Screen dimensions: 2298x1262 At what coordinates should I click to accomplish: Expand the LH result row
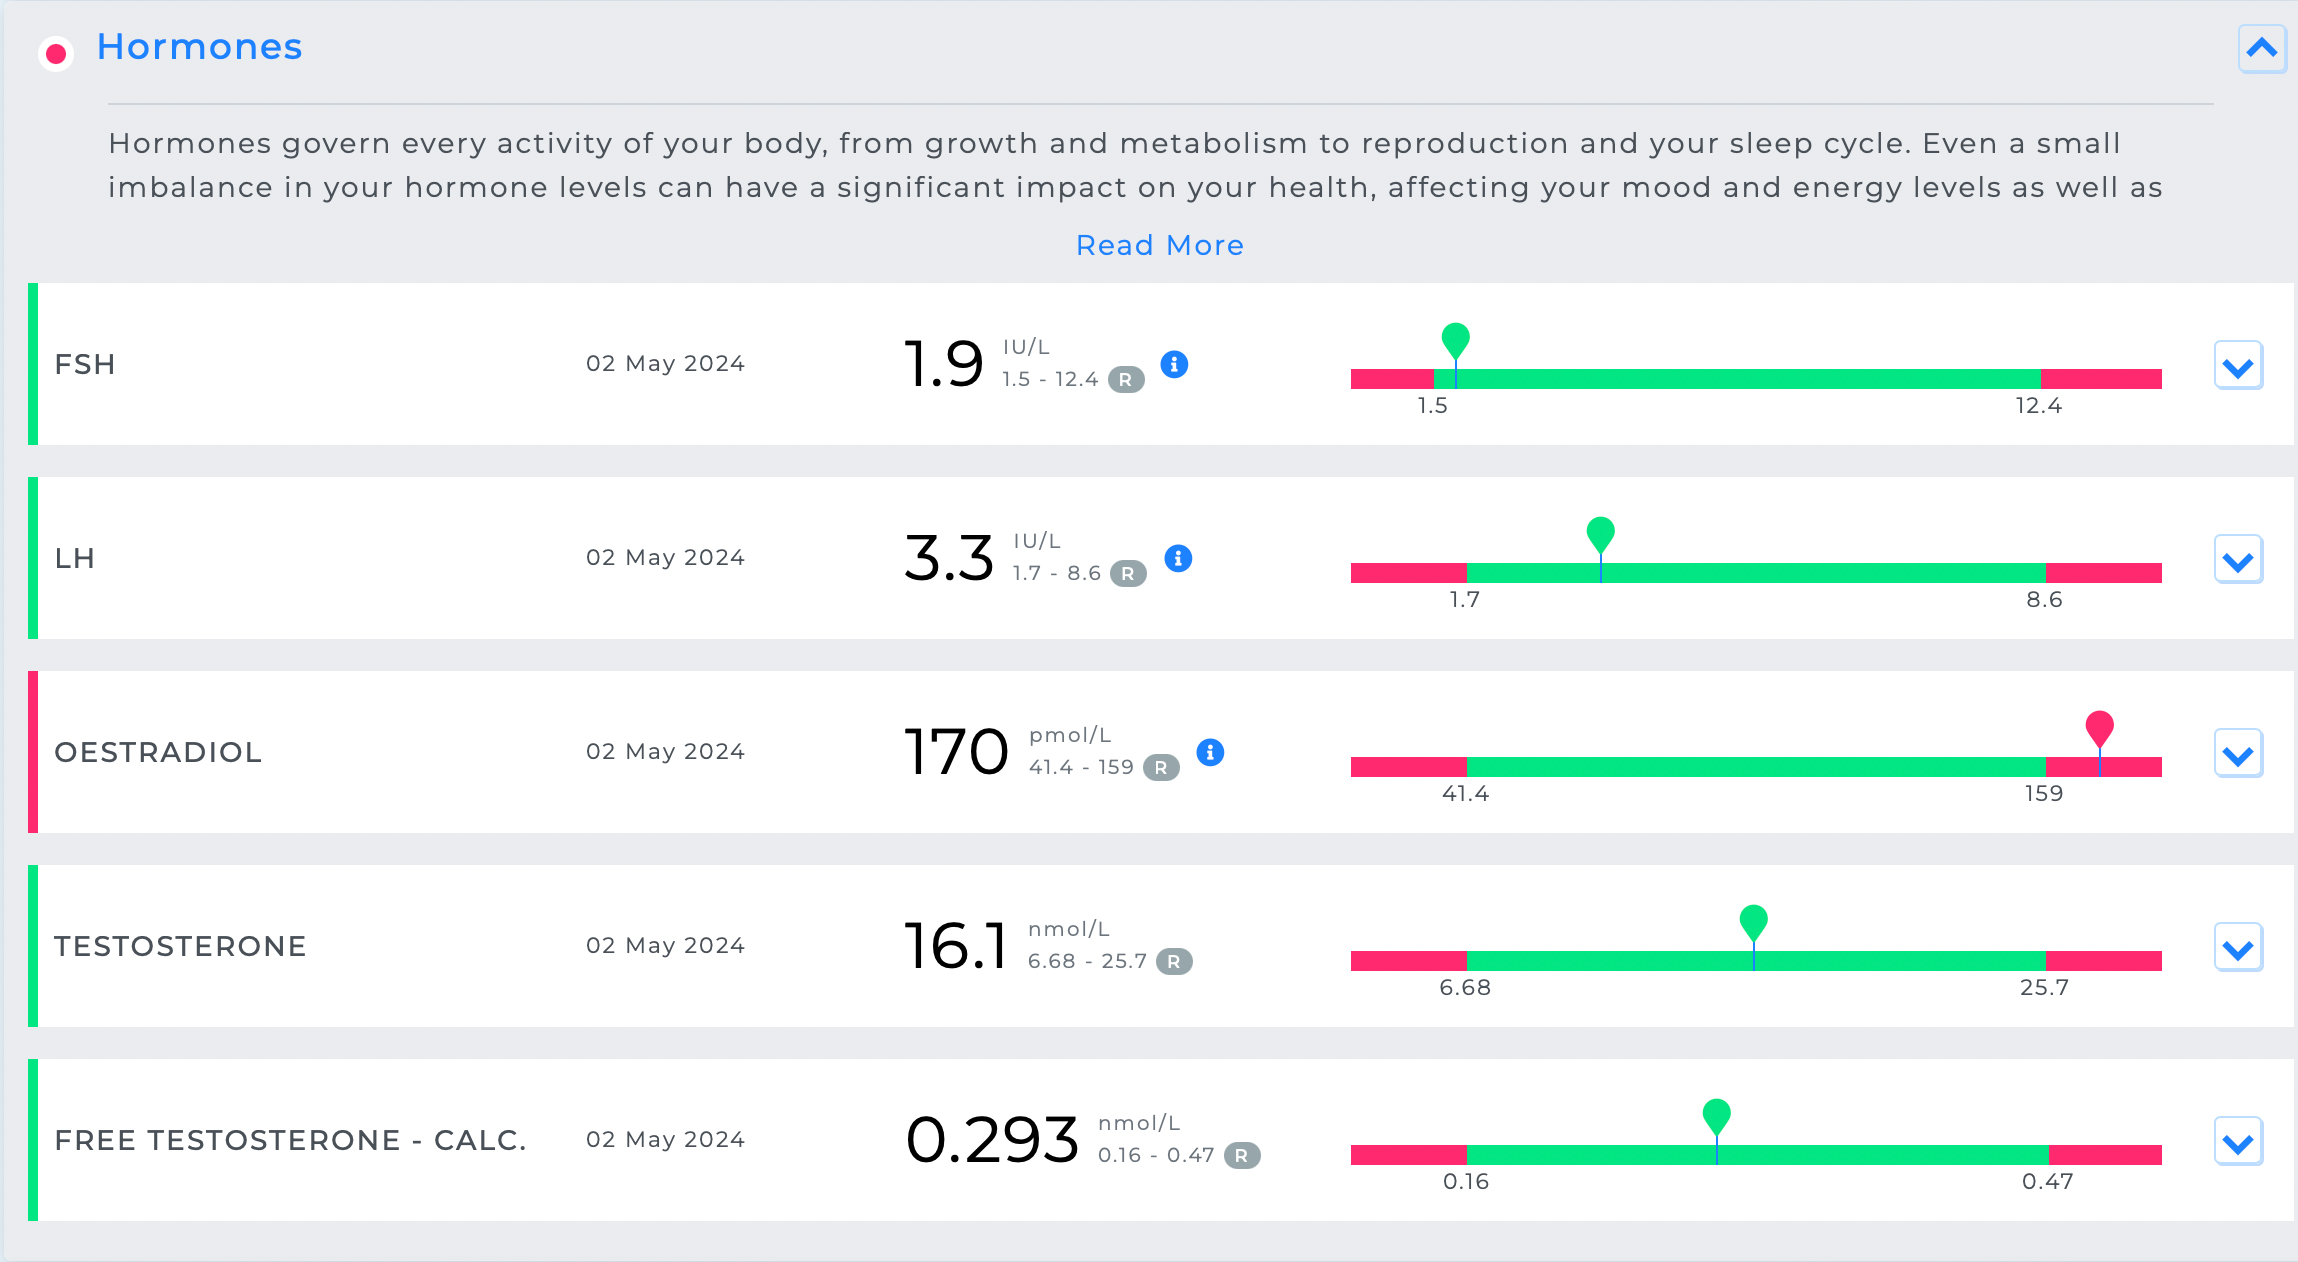[x=2238, y=560]
